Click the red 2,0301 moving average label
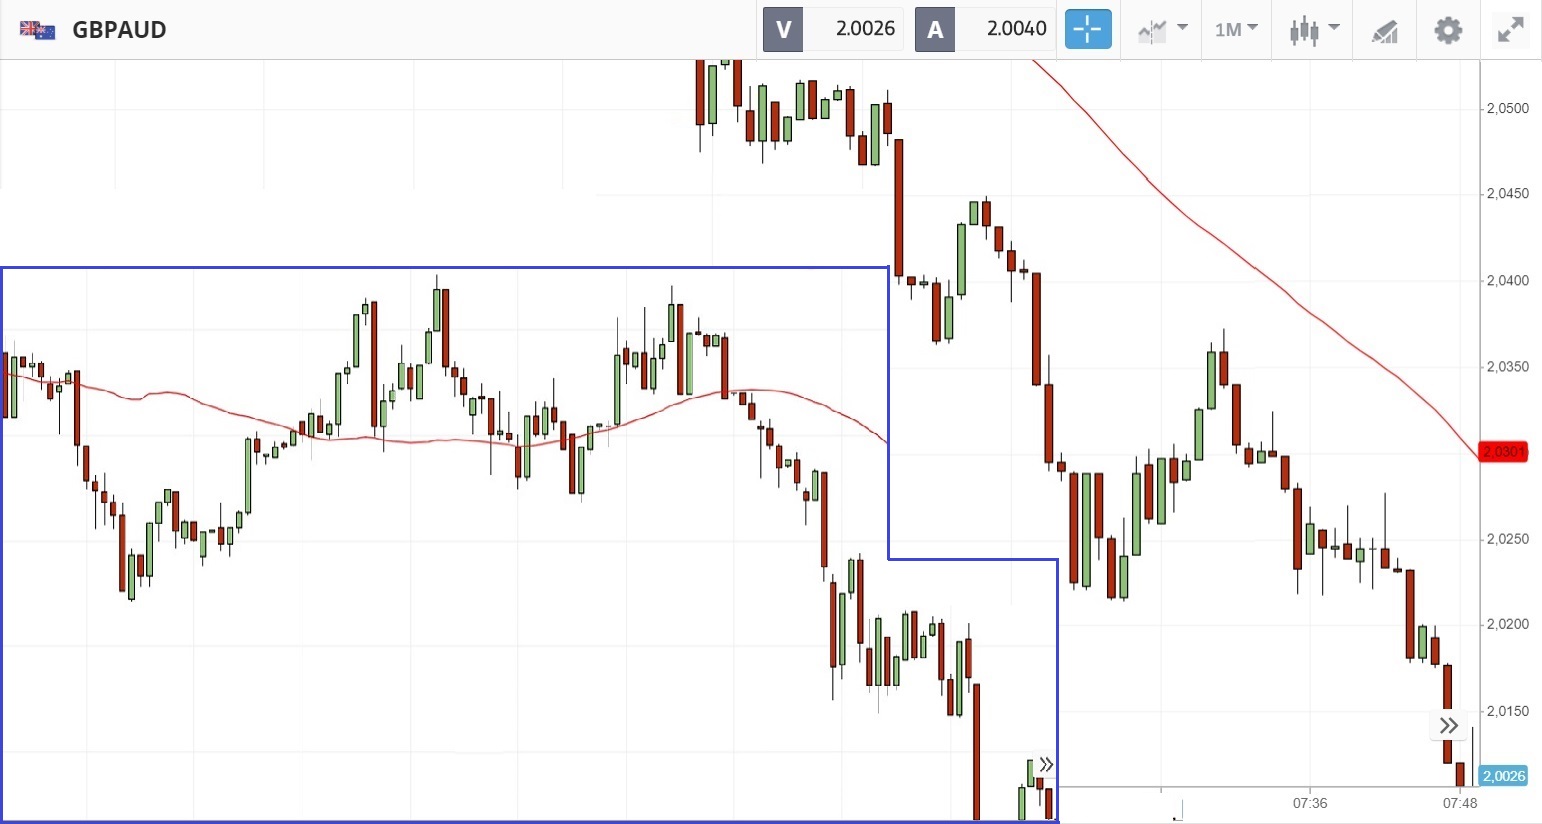The image size is (1542, 824). click(1503, 452)
